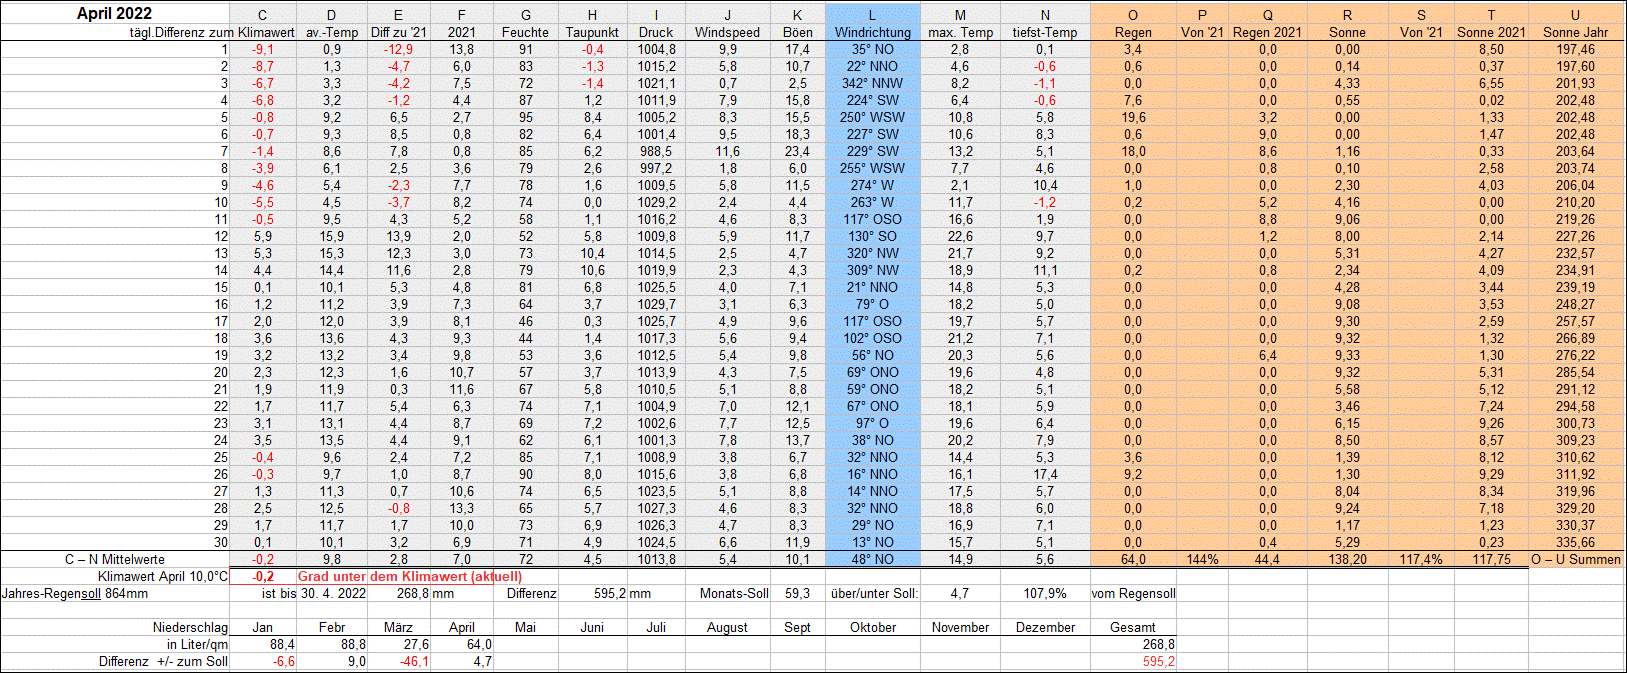Click the 144% rain comparison cell
The height and width of the screenshot is (673, 1627).
(x=1202, y=559)
